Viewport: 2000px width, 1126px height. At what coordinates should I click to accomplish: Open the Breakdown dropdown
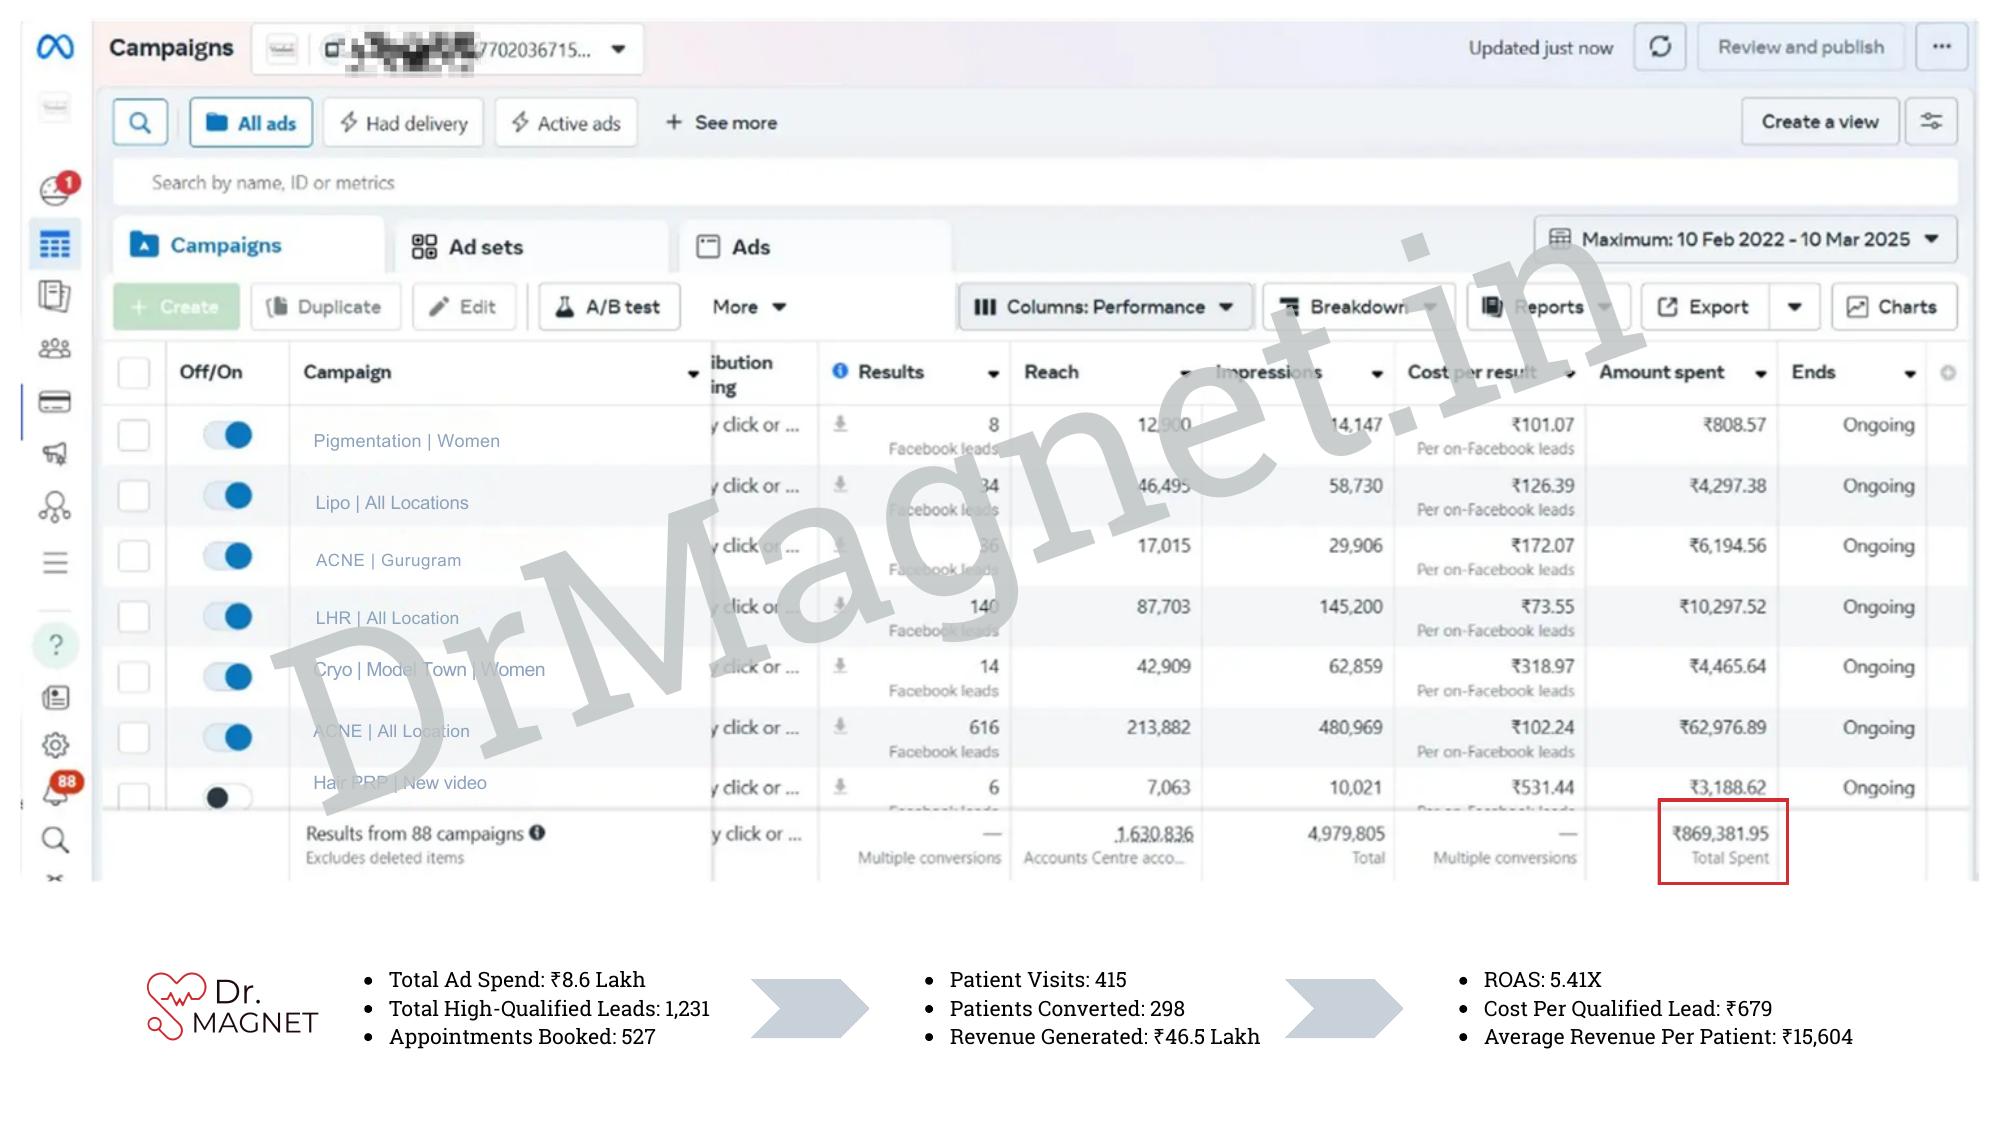point(1358,307)
